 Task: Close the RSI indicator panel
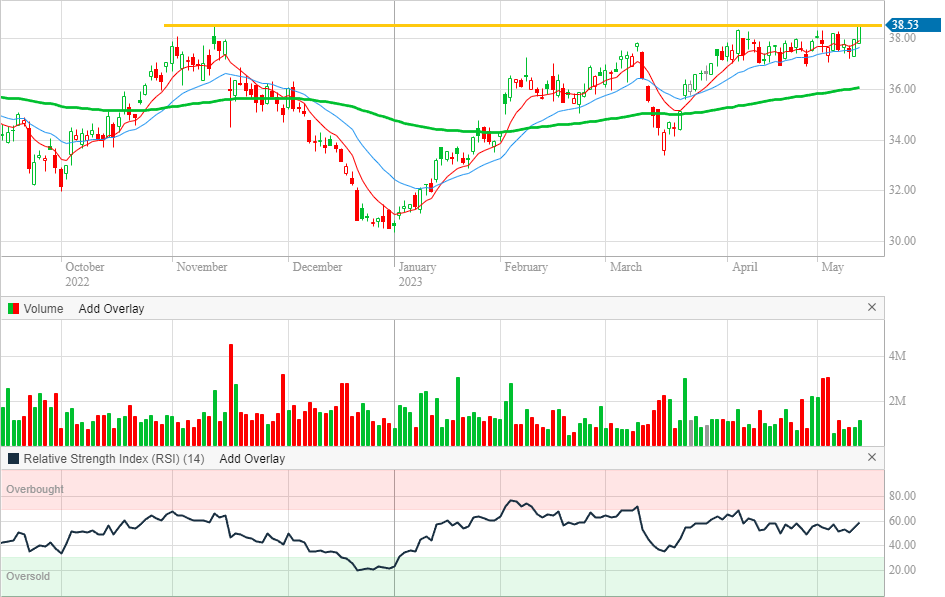pos(871,458)
